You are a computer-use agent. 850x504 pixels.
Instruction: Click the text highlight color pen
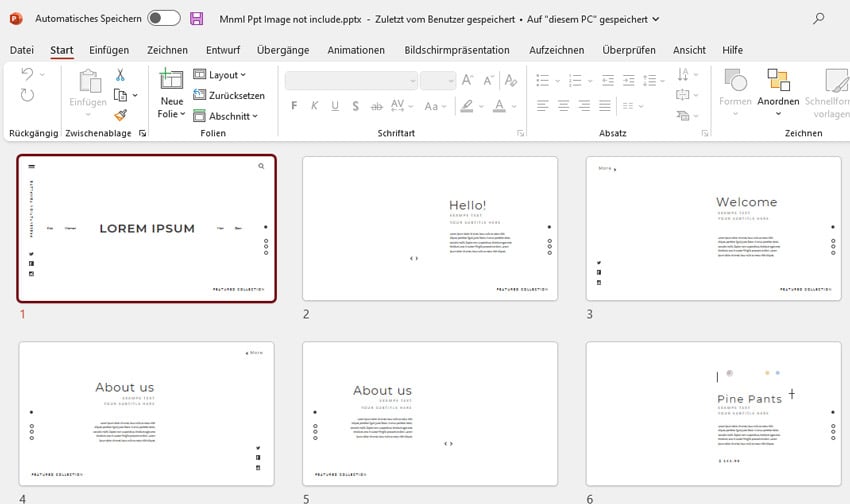[467, 106]
